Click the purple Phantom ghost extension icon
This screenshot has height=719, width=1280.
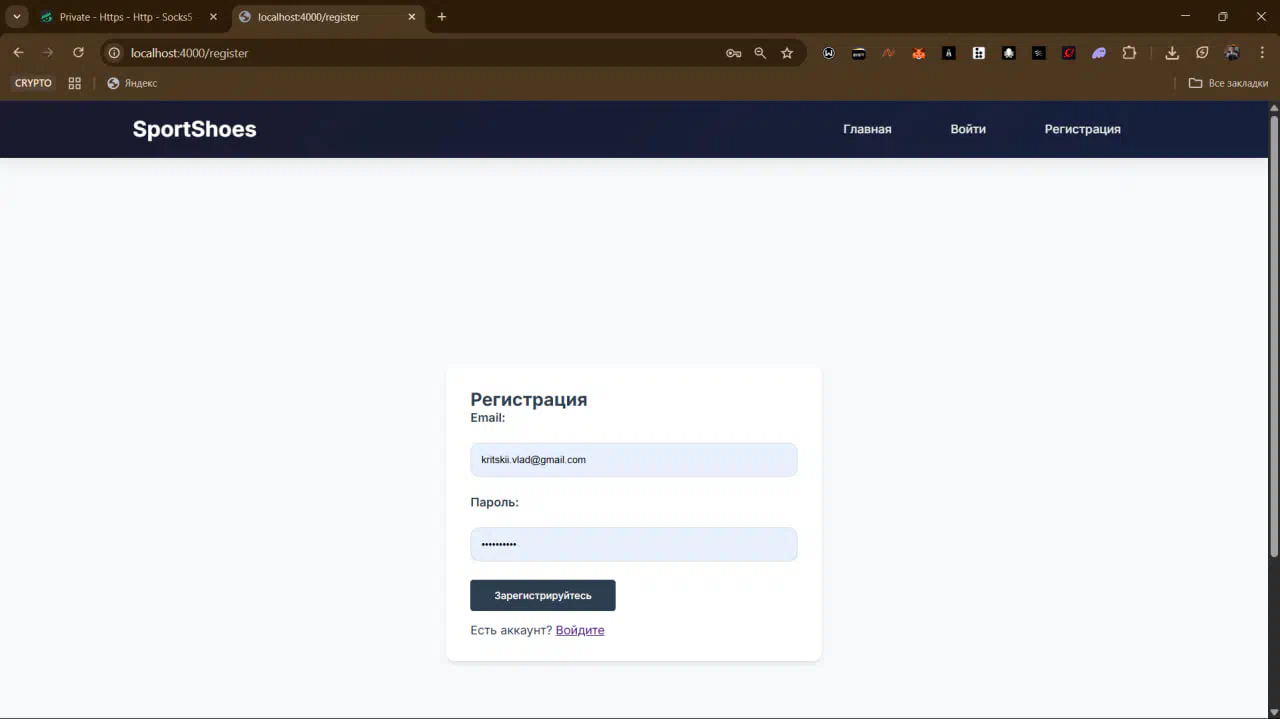coord(1099,53)
